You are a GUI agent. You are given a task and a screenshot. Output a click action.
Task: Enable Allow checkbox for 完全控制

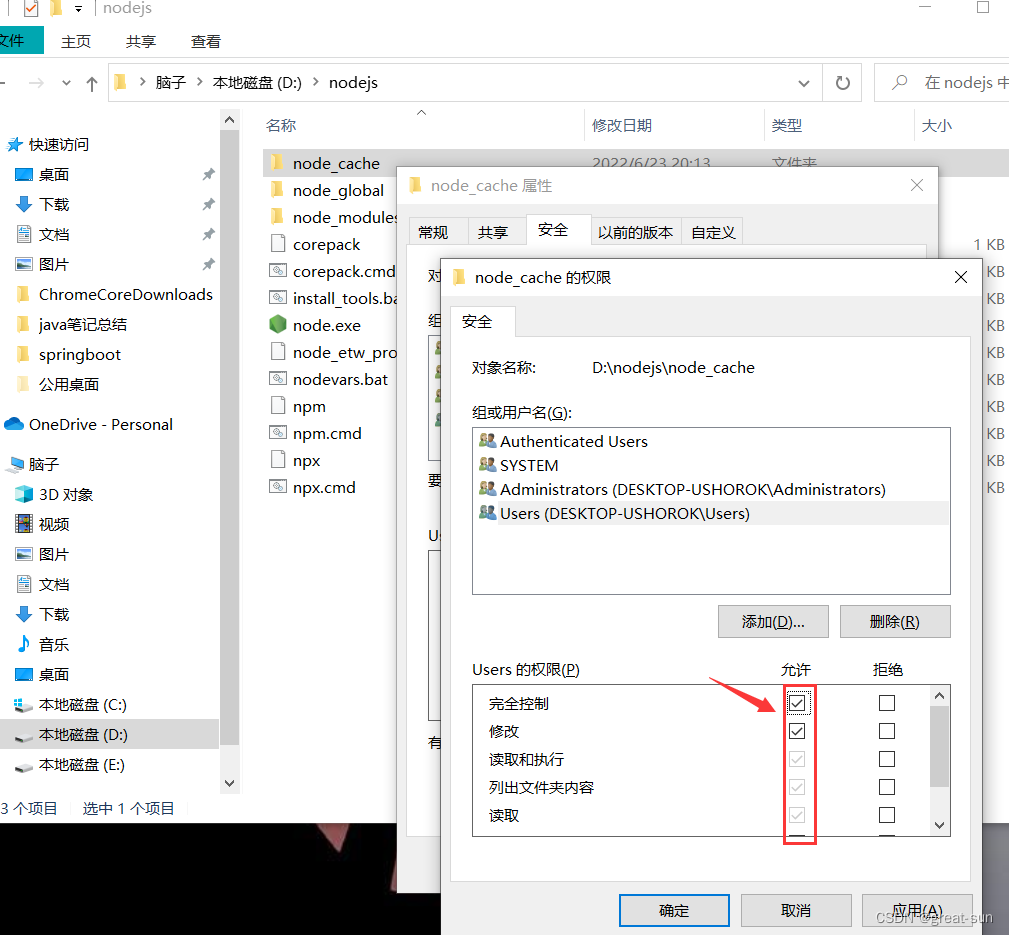click(797, 703)
